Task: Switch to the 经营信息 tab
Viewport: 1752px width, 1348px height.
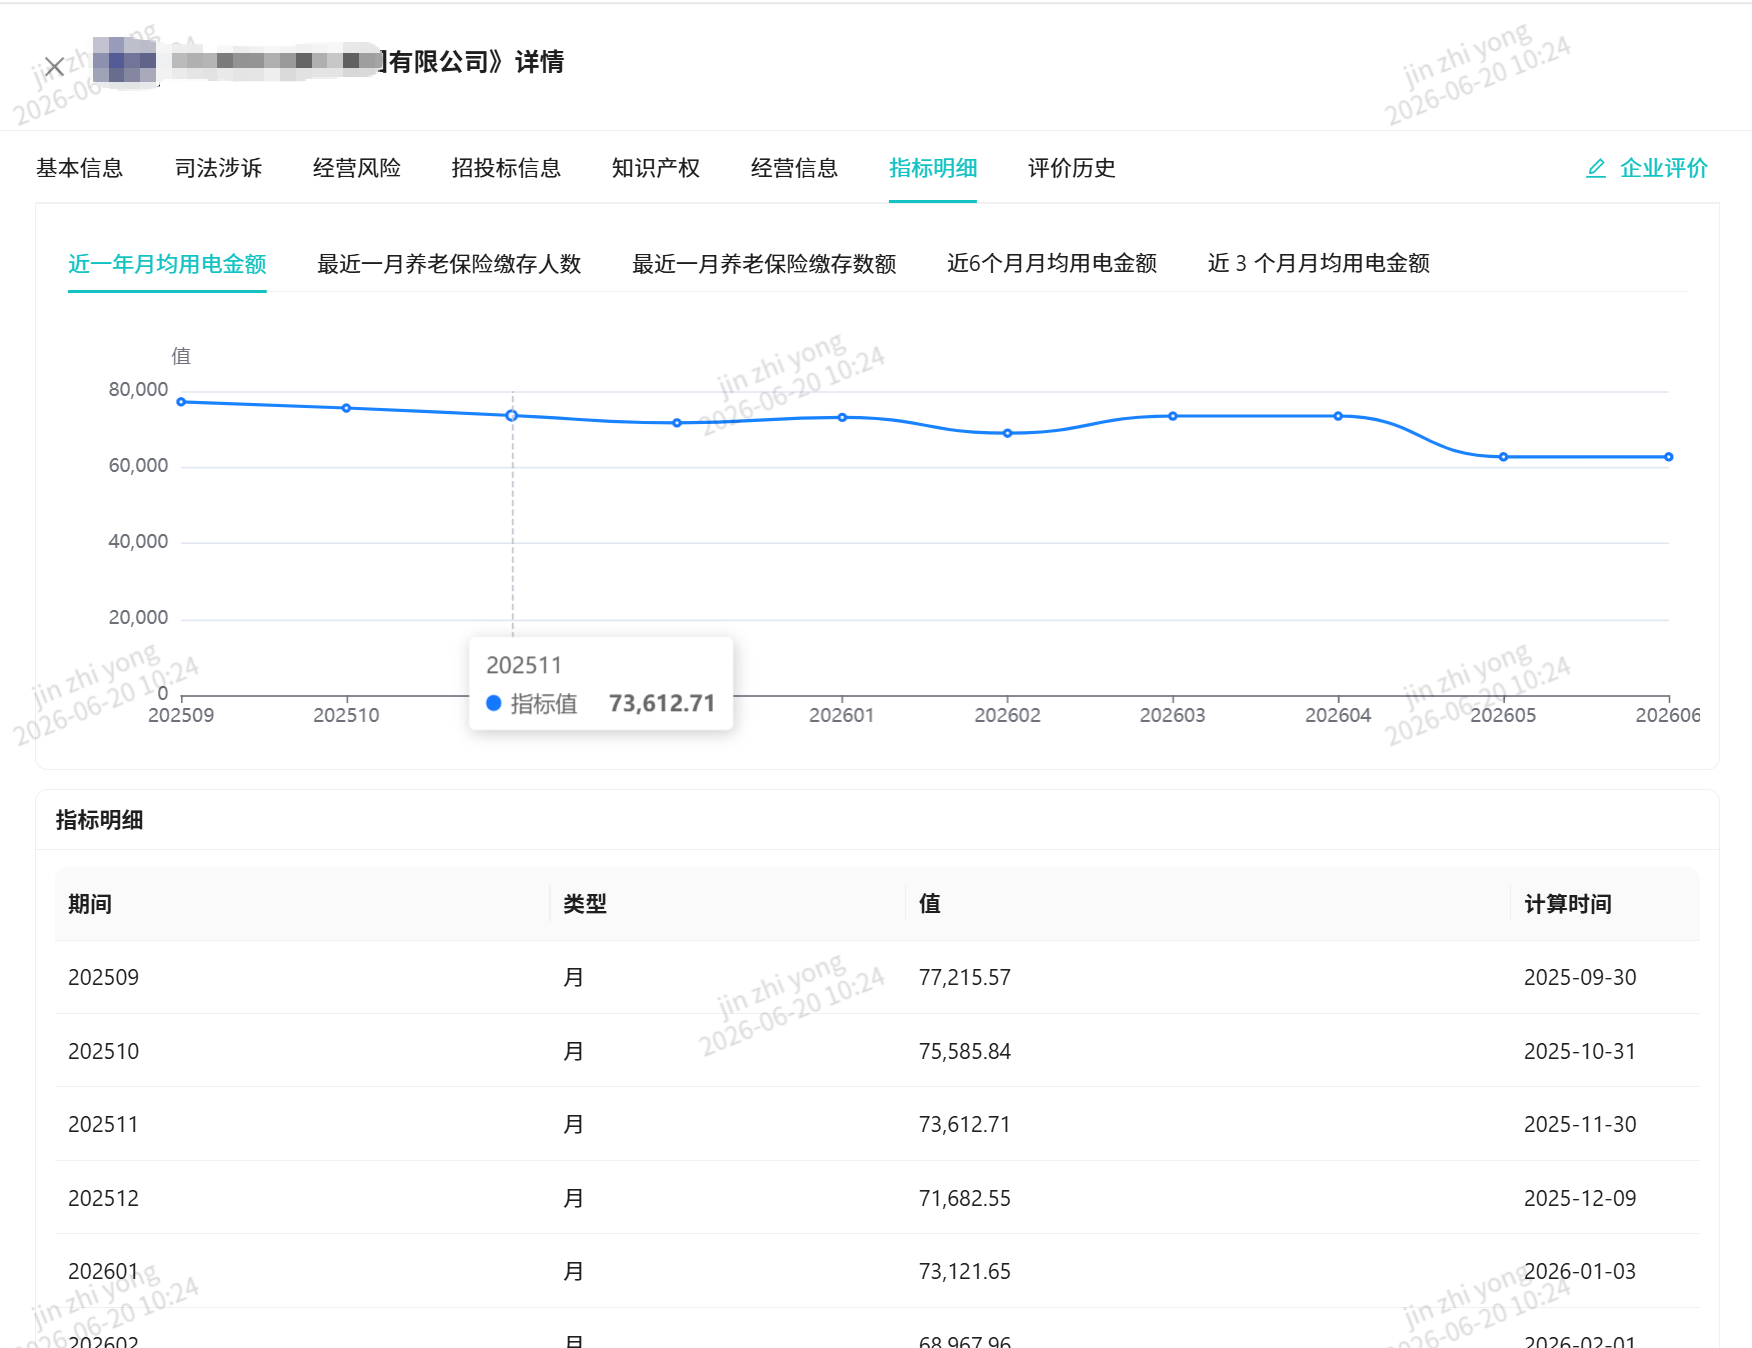Action: point(794,168)
